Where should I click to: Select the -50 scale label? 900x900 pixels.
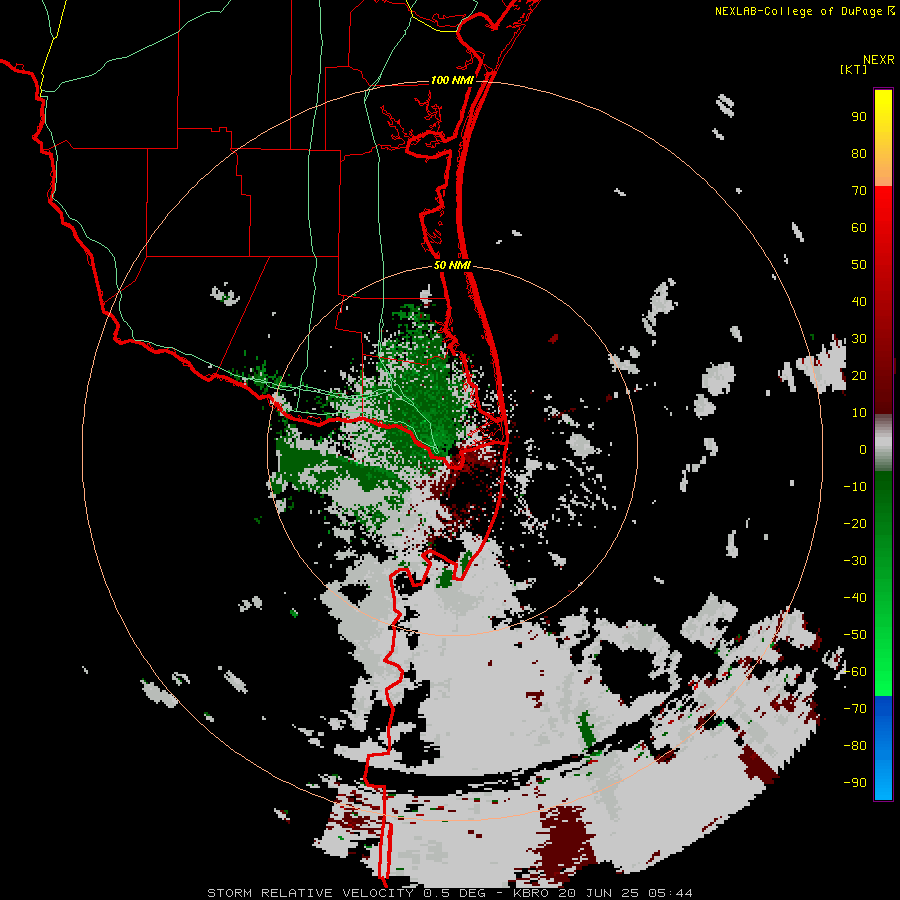[855, 635]
